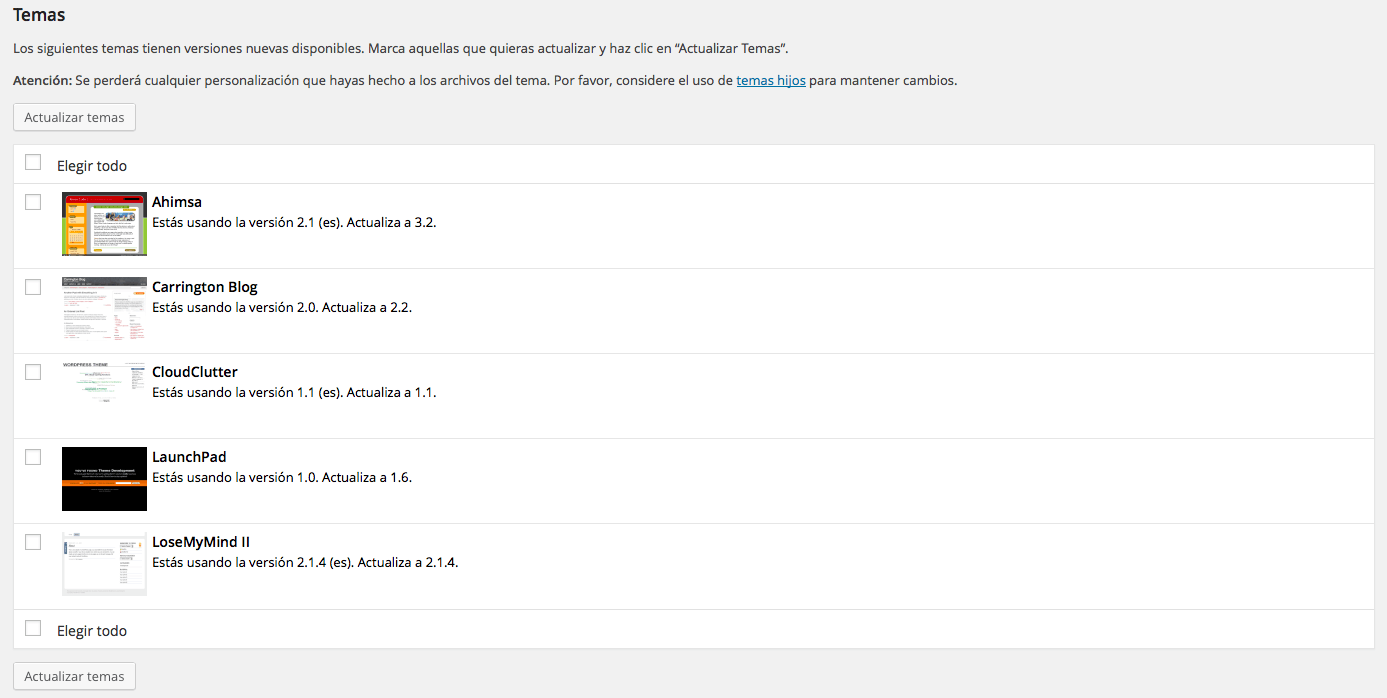Click the LoseMyMind II theme thumbnail

pyautogui.click(x=104, y=564)
